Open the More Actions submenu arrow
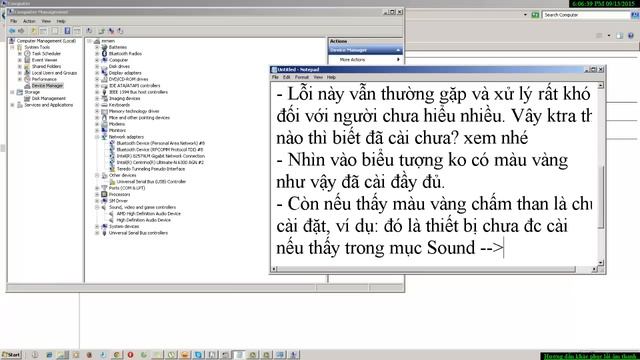Screen dimensions: 640x360 coord(398,60)
